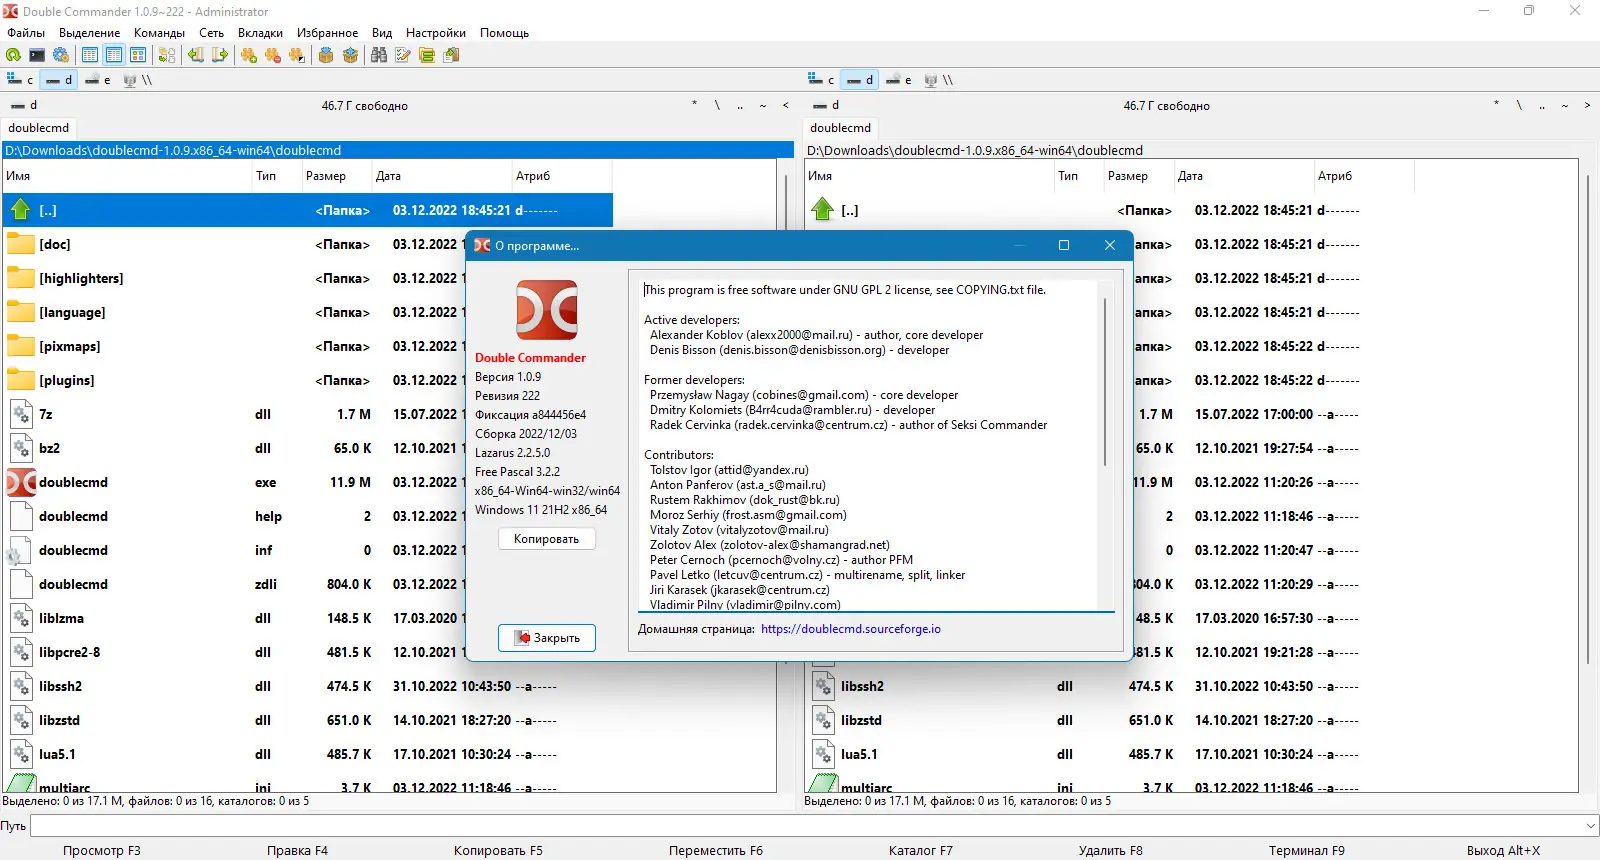Switch to brief view using toolbar icon
The width and height of the screenshot is (1600, 860).
(90, 55)
